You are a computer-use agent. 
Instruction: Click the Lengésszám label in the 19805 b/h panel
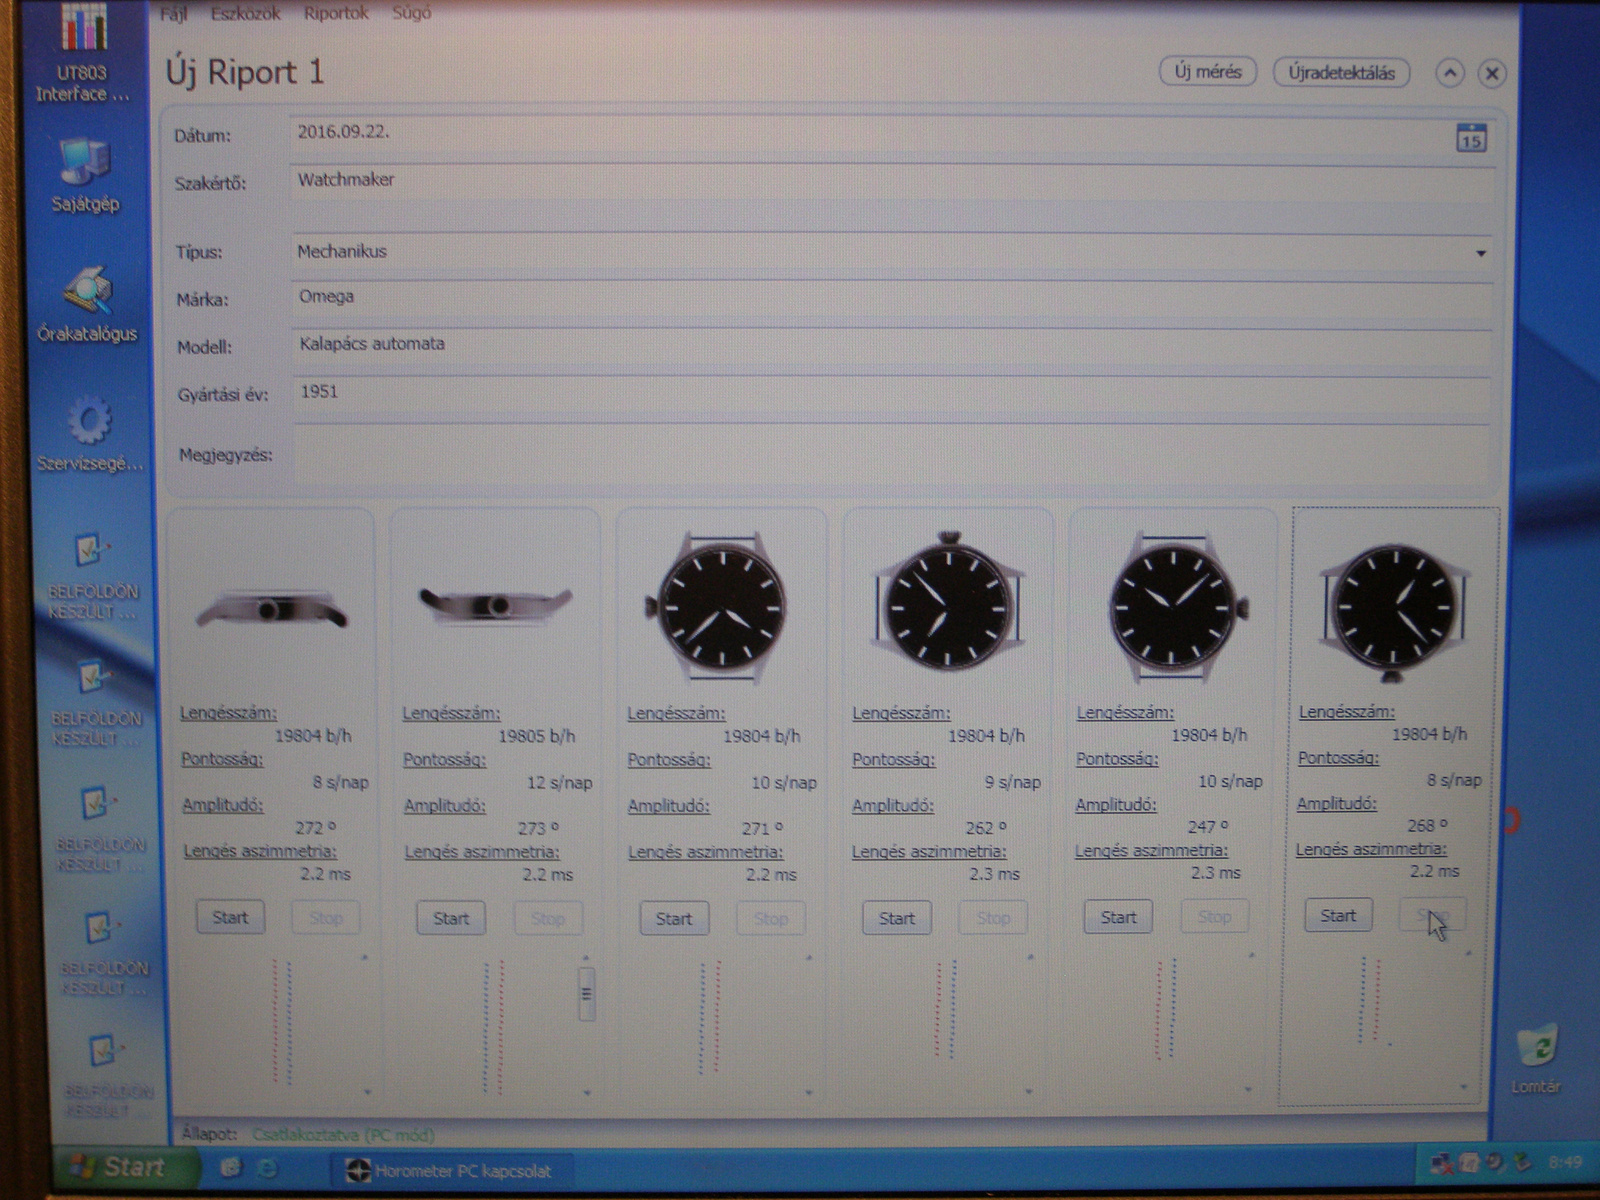(451, 713)
